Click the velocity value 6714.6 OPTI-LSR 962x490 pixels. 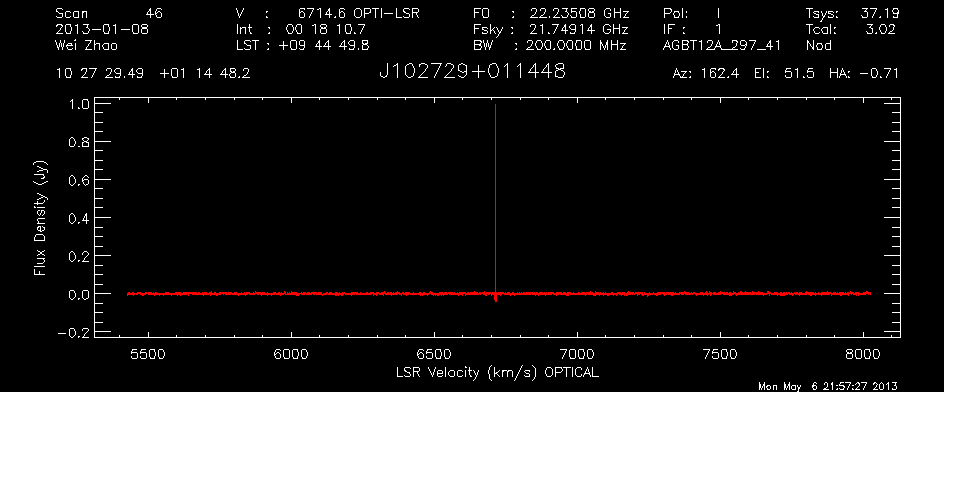click(x=359, y=13)
